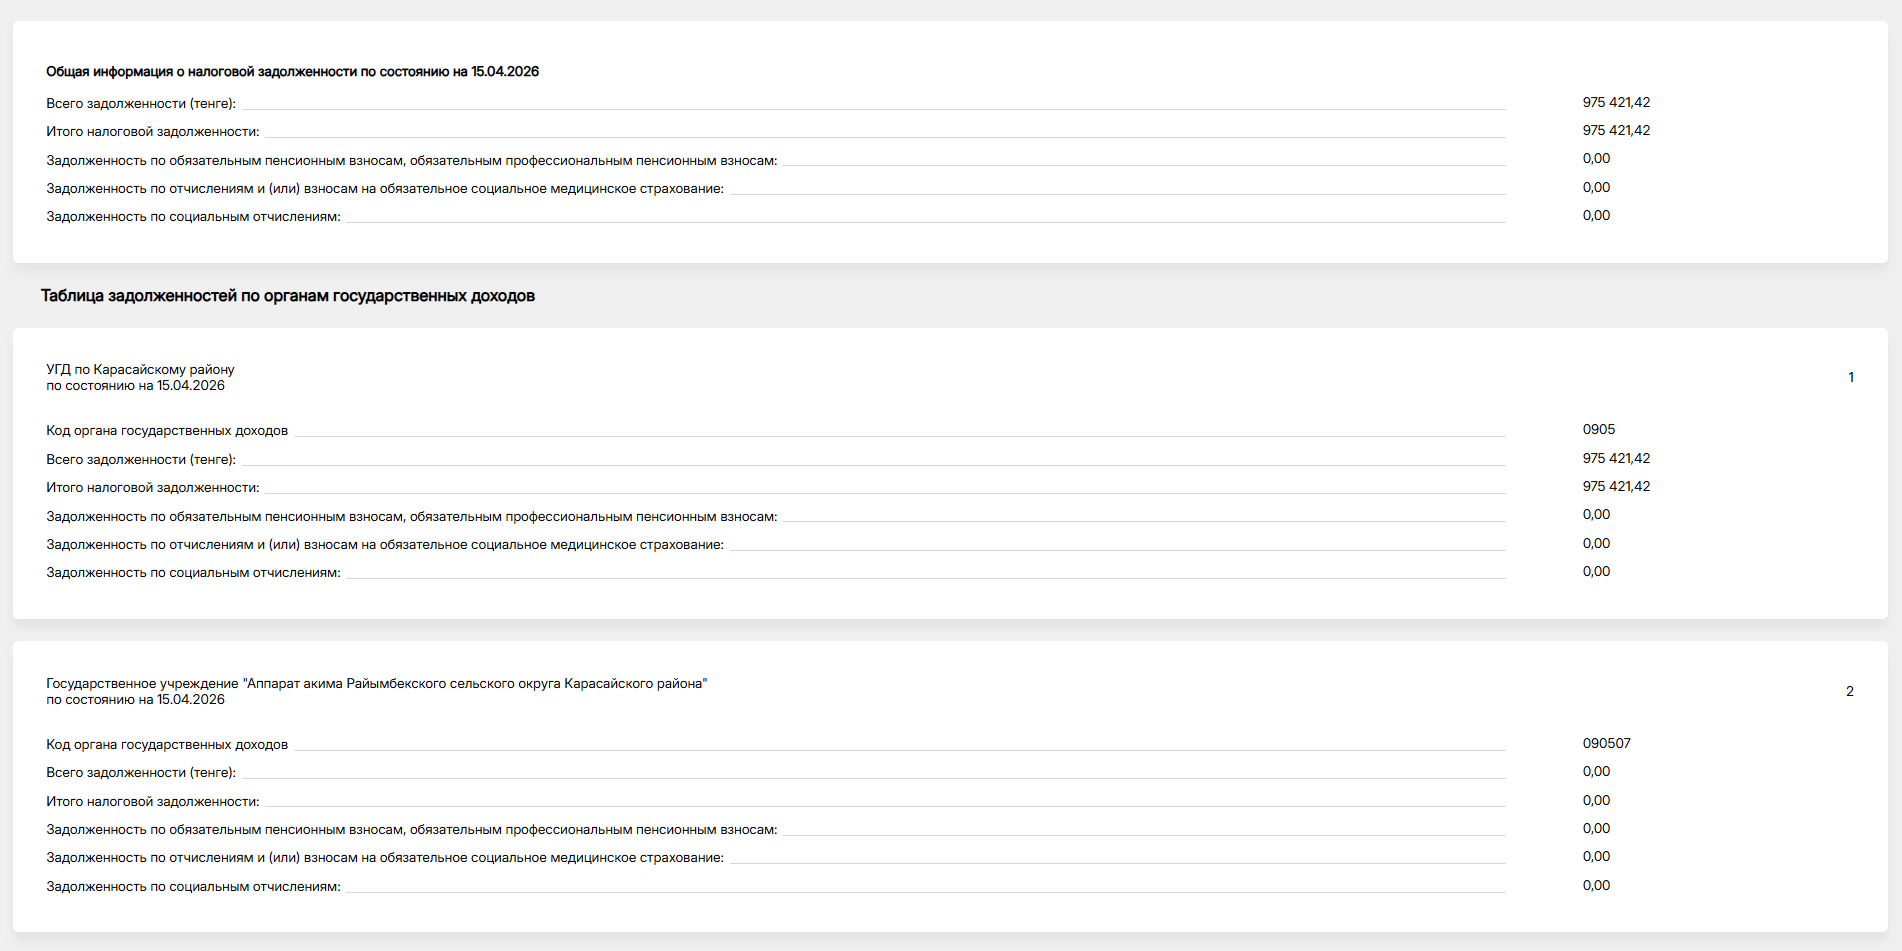Click entry number 1 of Karasai district card
Screen dimensions: 1902x951
point(1850,378)
